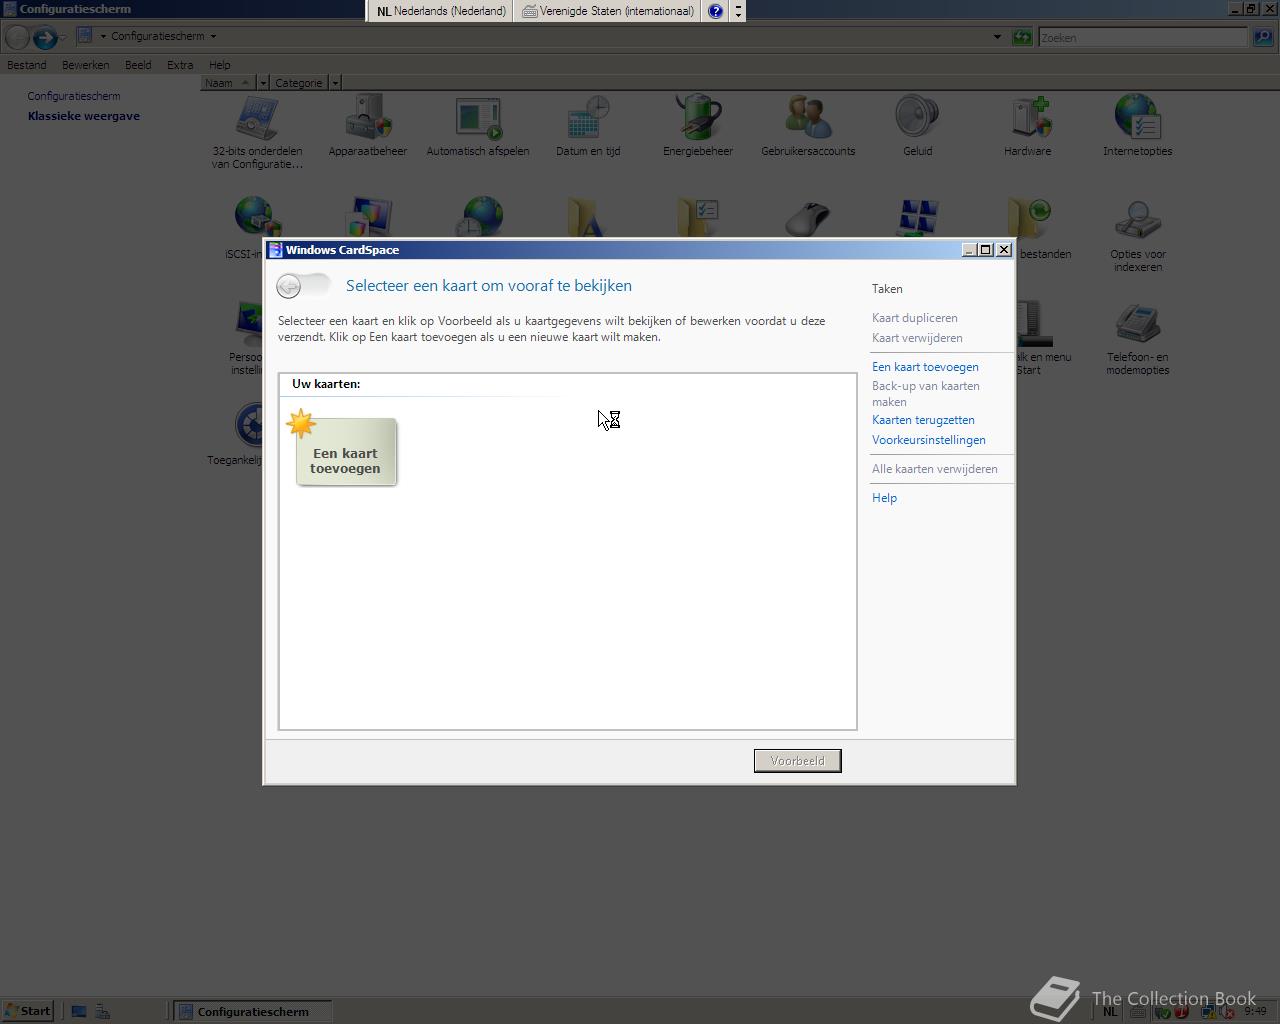Open the address bar history dropdown
Image resolution: width=1280 pixels, height=1024 pixels.
point(997,37)
